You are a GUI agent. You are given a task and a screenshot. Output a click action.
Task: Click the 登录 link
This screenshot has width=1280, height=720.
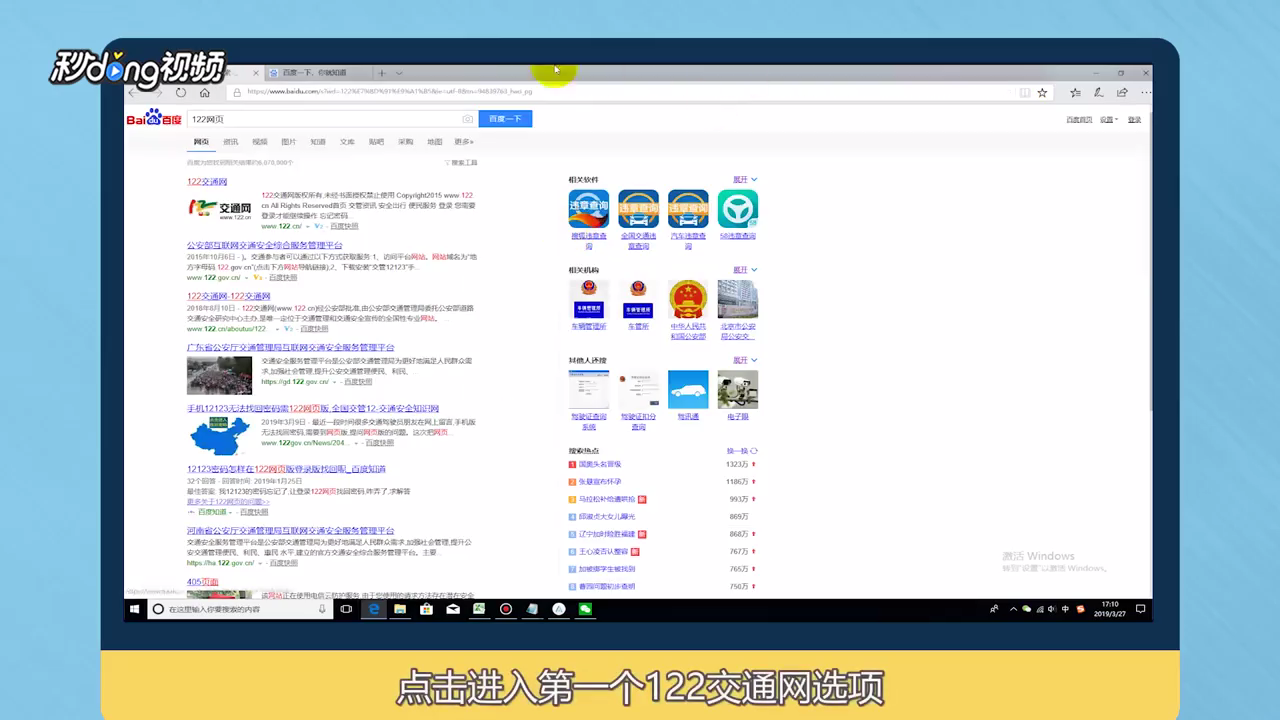tap(1134, 119)
